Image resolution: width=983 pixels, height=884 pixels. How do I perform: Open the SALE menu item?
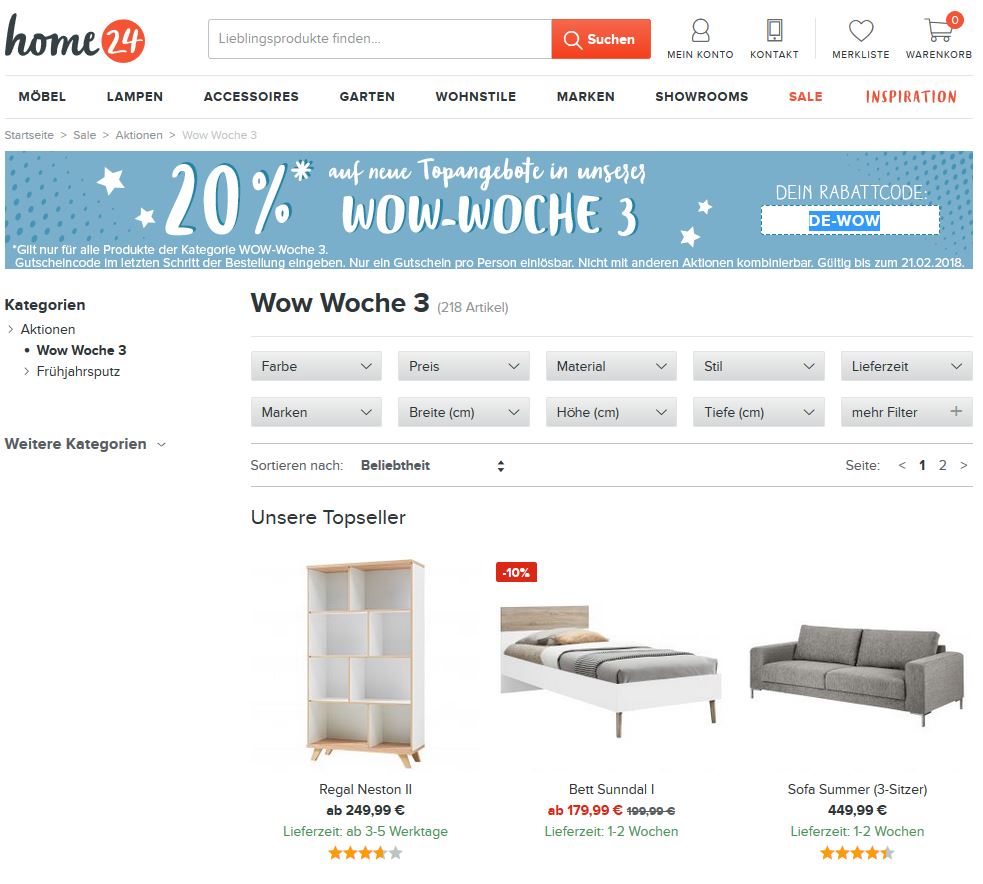pos(806,97)
